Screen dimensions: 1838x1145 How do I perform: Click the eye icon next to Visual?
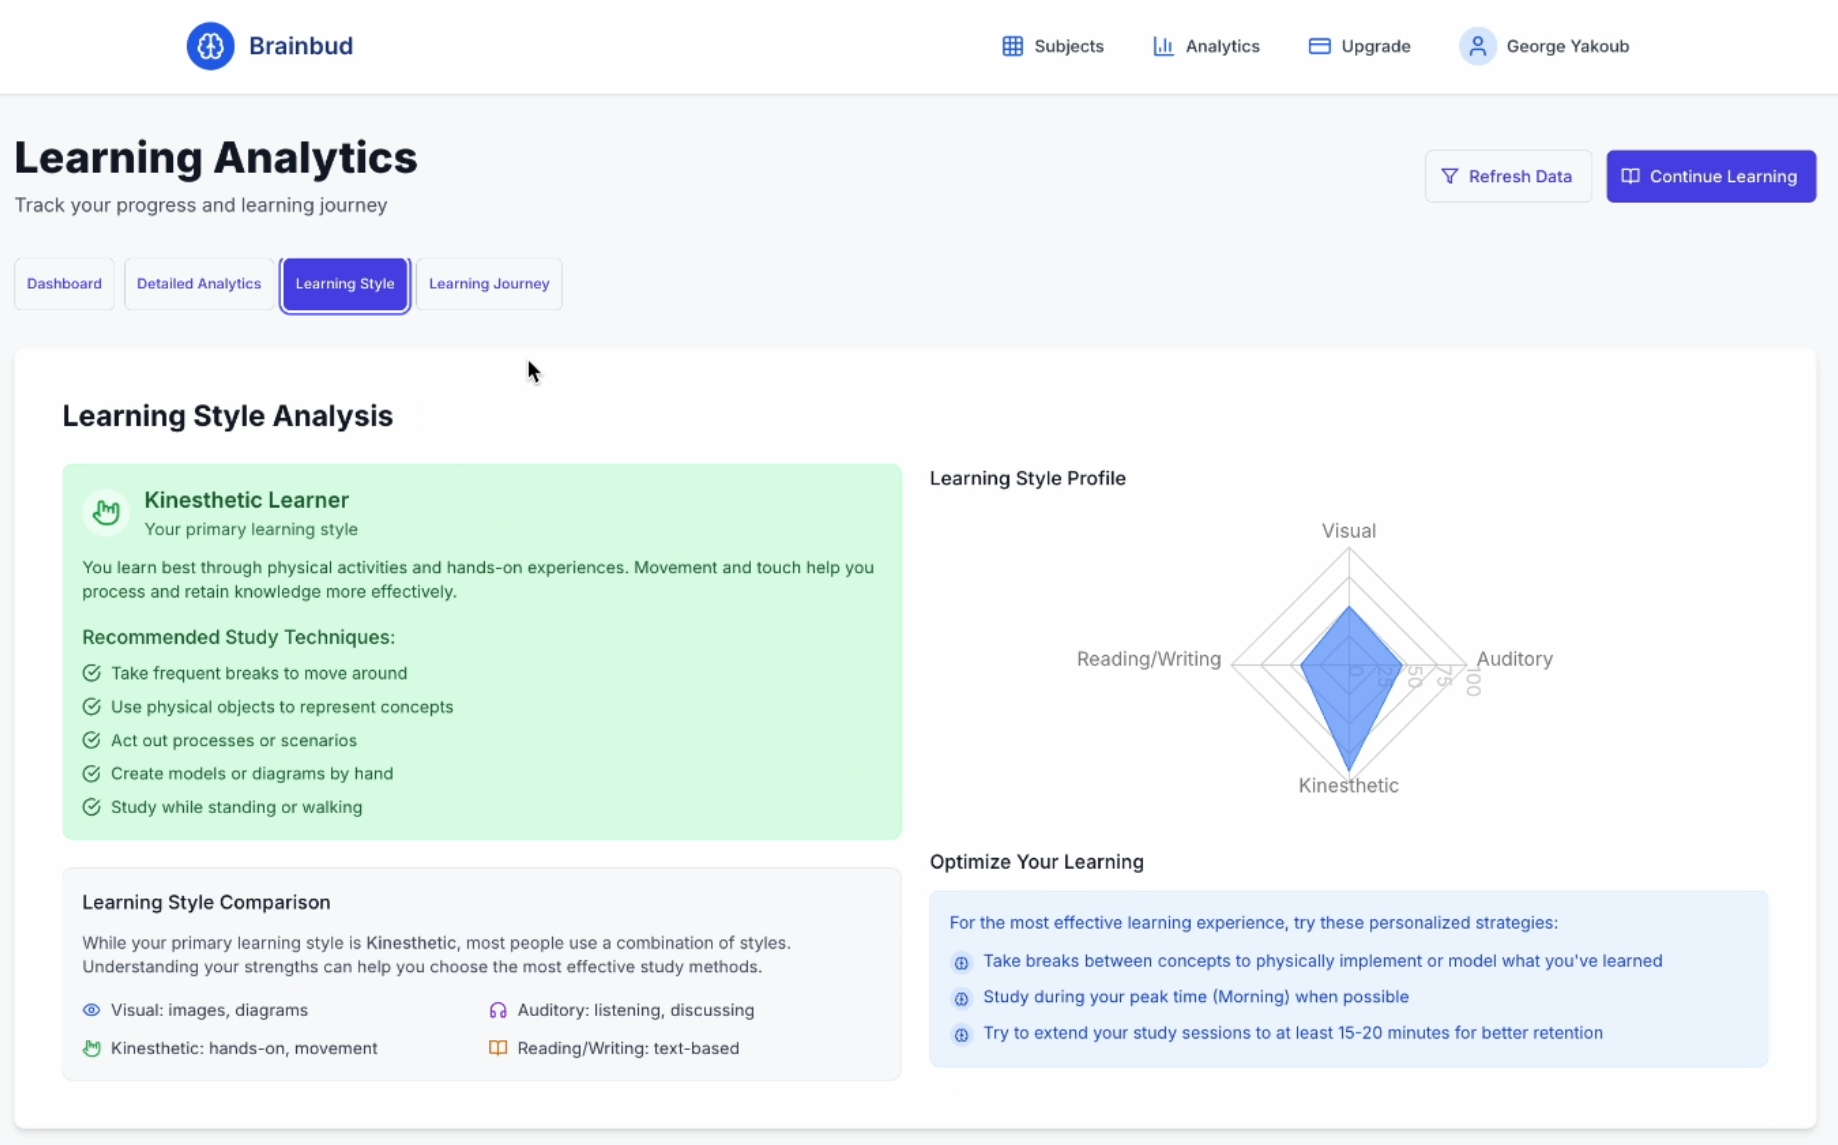tap(91, 1010)
